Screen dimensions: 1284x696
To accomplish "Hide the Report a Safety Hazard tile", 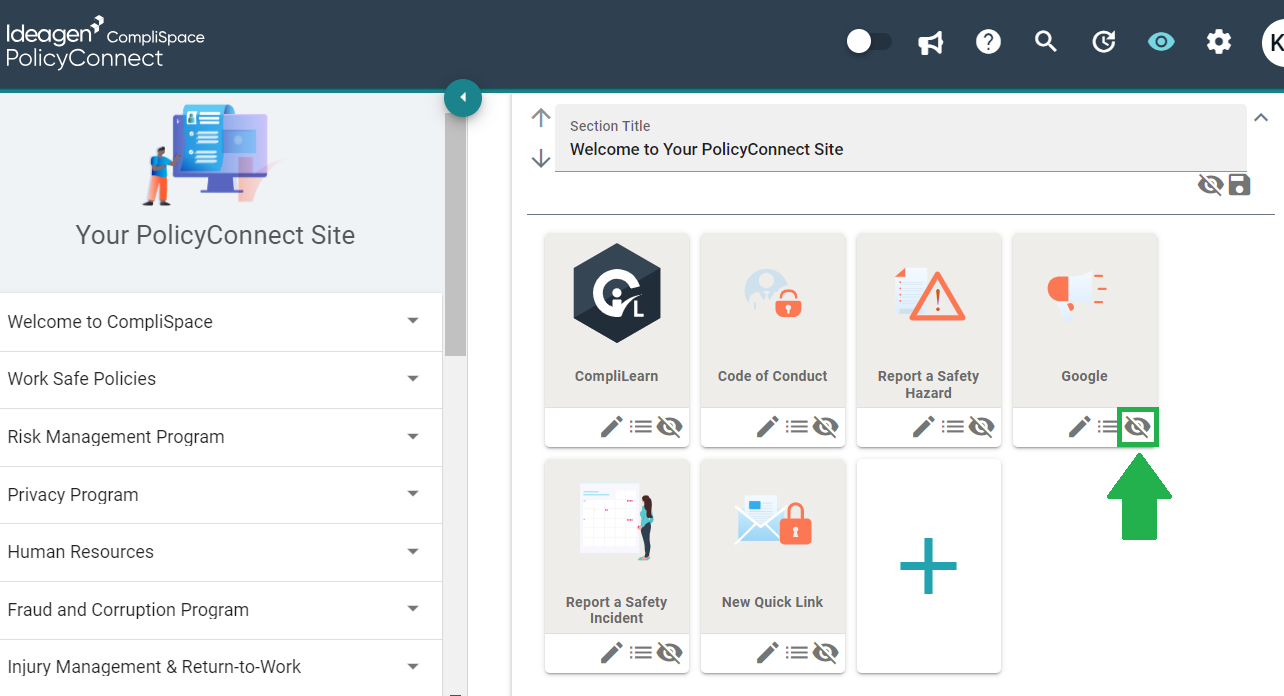I will [x=981, y=427].
